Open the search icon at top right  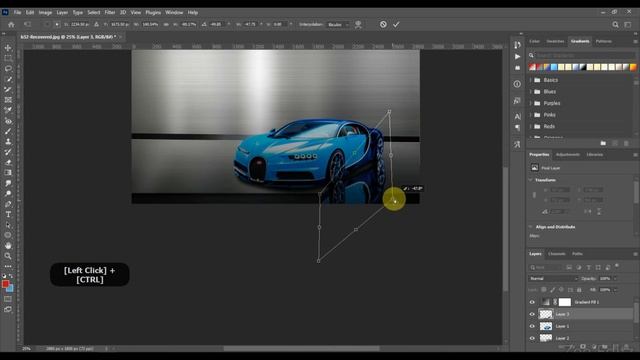(615, 24)
